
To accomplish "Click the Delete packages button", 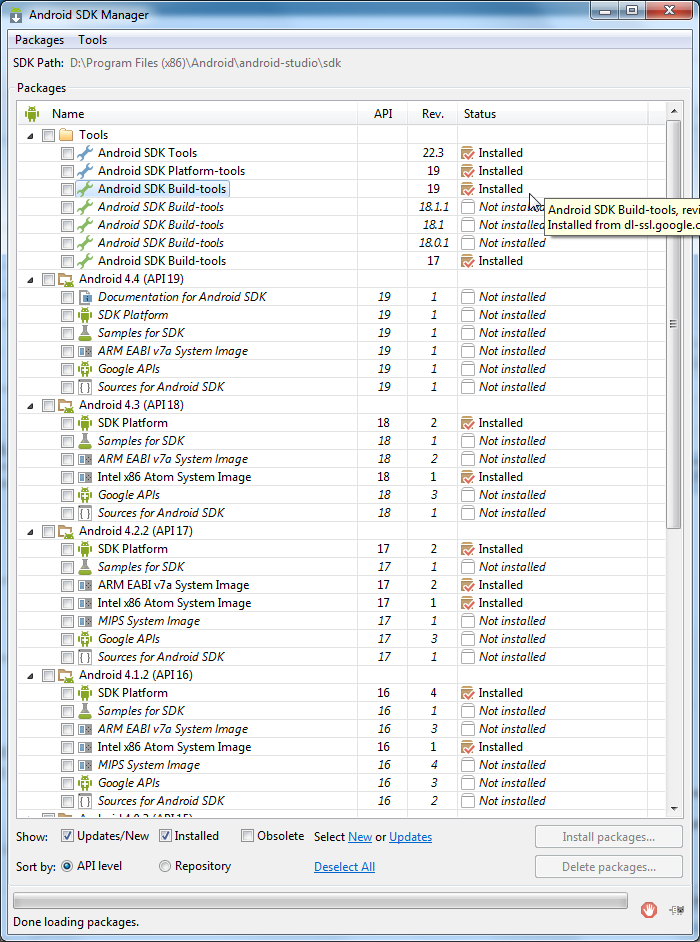I will pyautogui.click(x=609, y=867).
